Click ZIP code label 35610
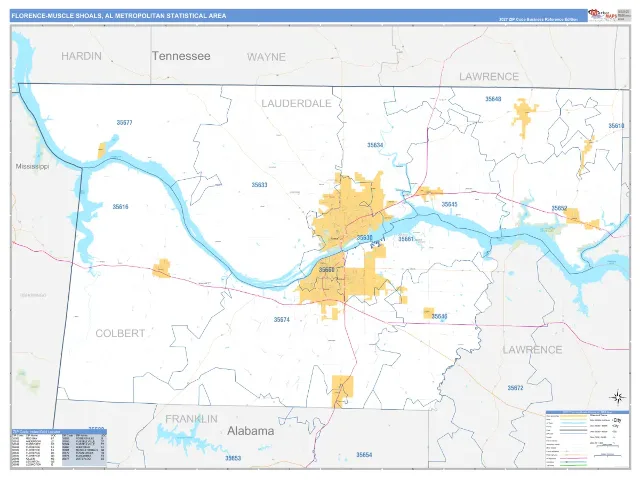The width and height of the screenshot is (640, 480). 616,126
